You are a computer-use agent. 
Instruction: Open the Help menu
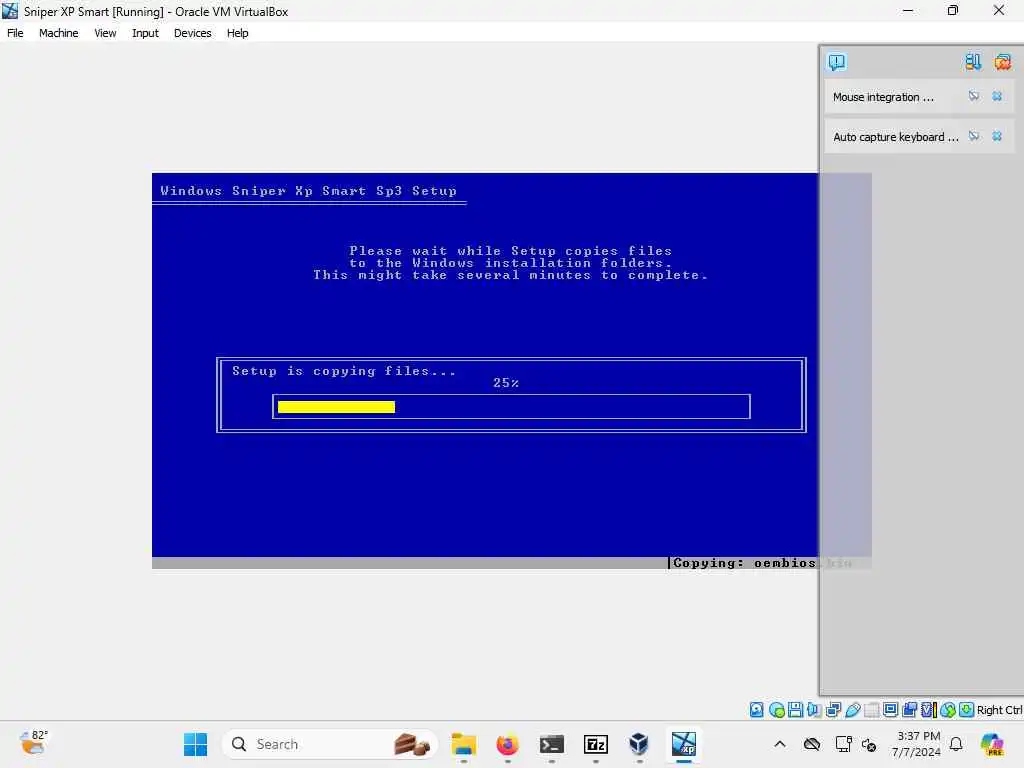pyautogui.click(x=237, y=33)
